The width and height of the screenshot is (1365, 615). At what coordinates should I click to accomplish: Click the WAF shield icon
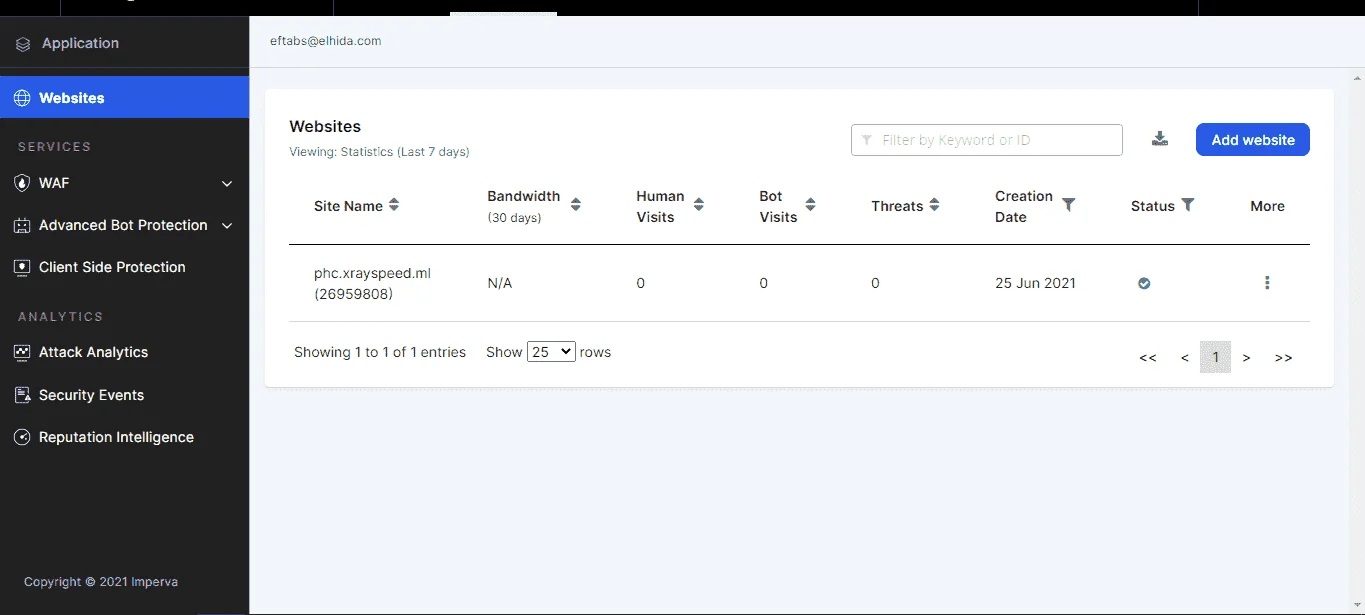pyautogui.click(x=22, y=183)
